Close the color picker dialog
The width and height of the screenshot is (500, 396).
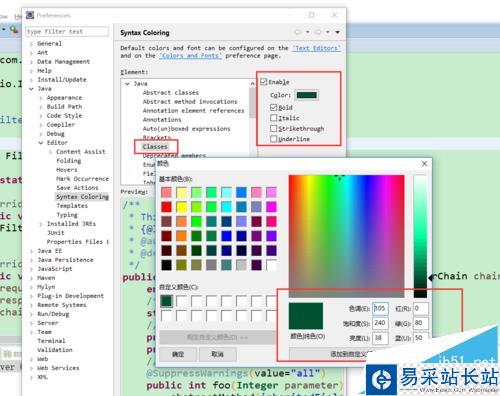(424, 164)
